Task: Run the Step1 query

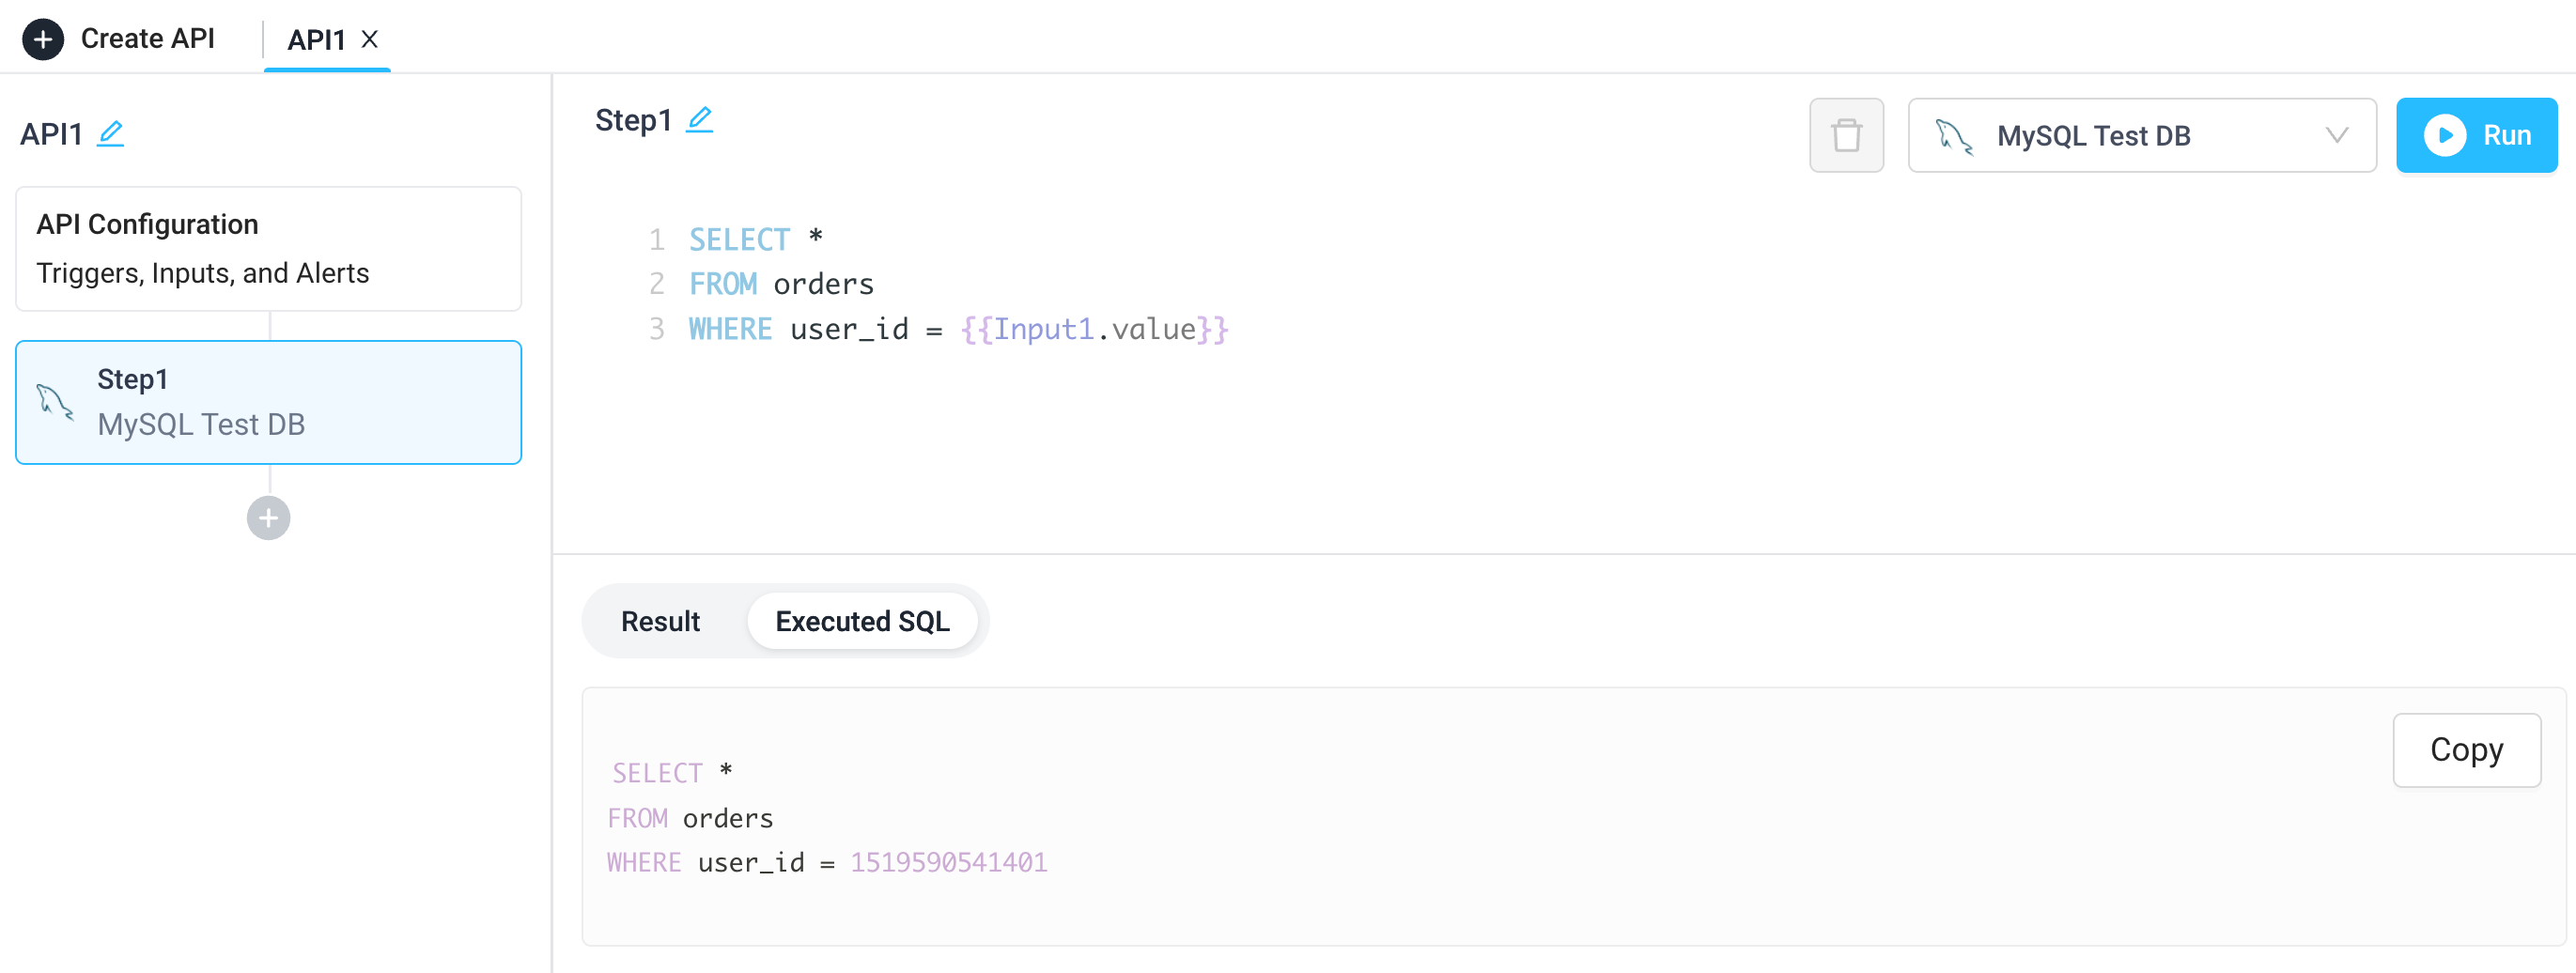Action: click(2477, 134)
